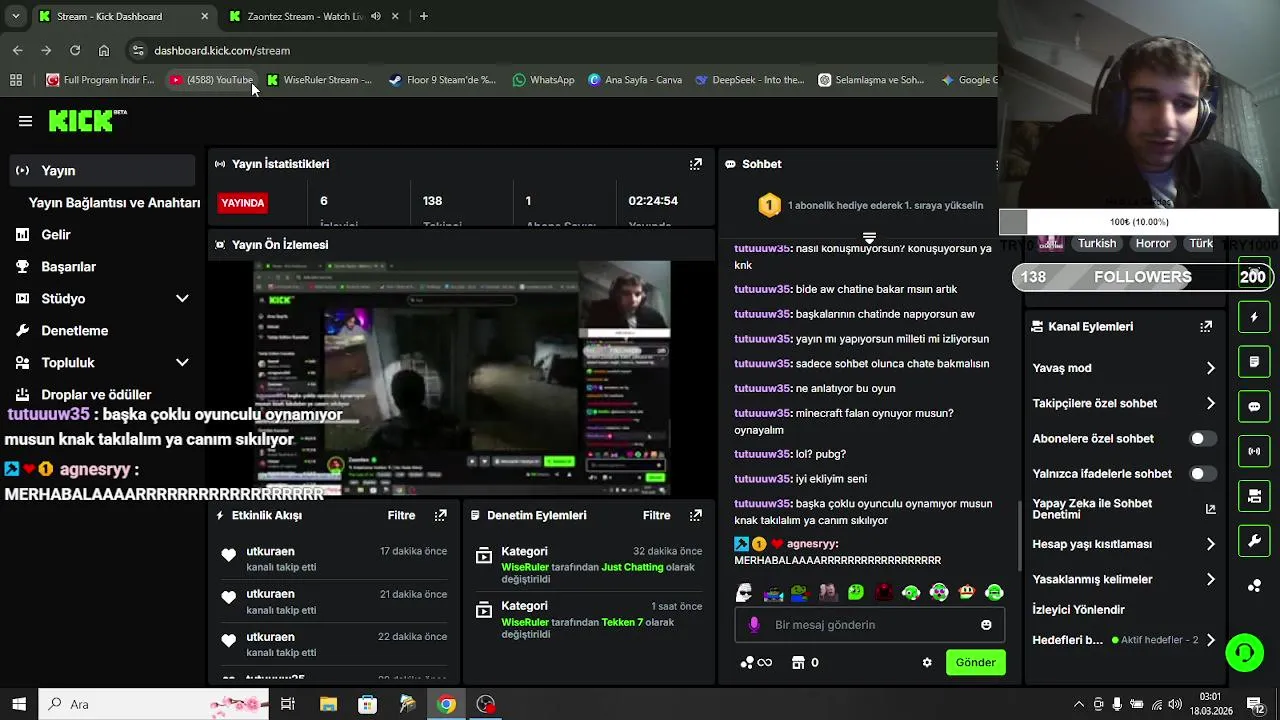This screenshot has height=720, width=1280.
Task: Open Yavaş mod options
Action: (1124, 368)
